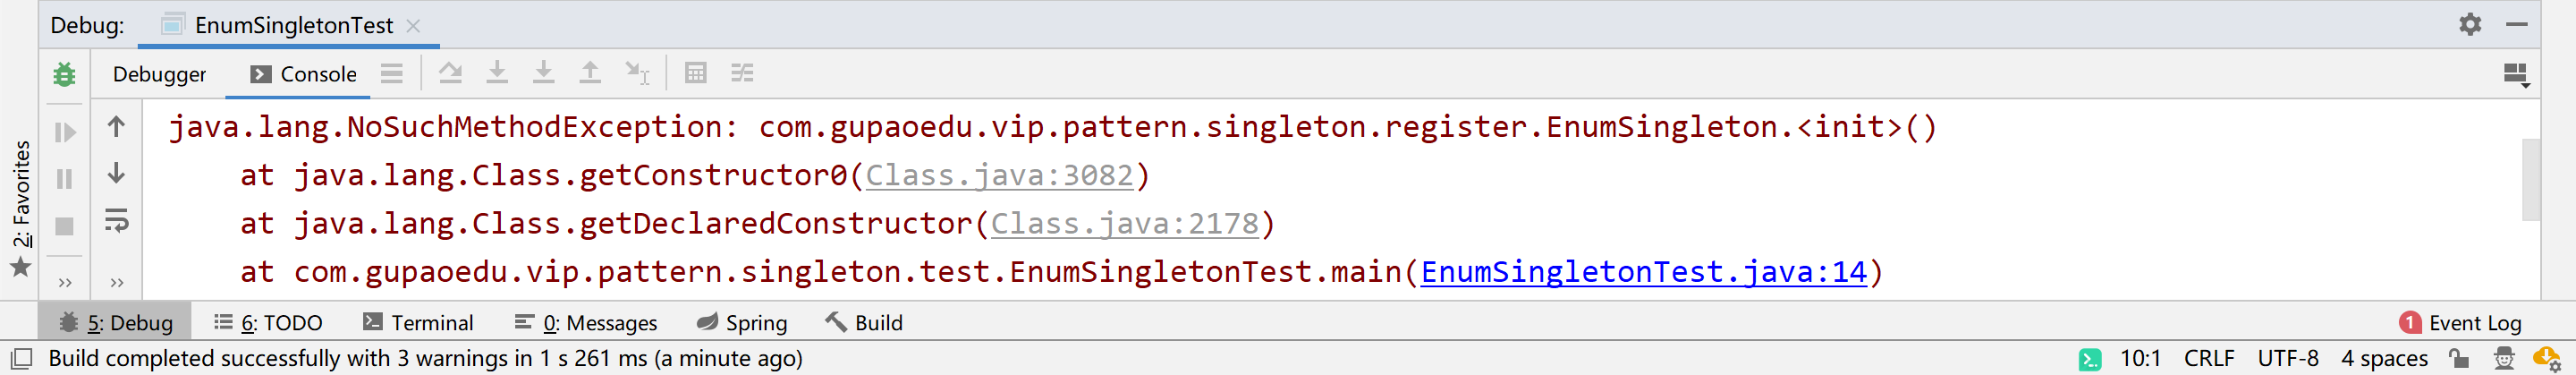The height and width of the screenshot is (375, 2576).
Task: Click the Pause Program icon
Action: click(64, 179)
